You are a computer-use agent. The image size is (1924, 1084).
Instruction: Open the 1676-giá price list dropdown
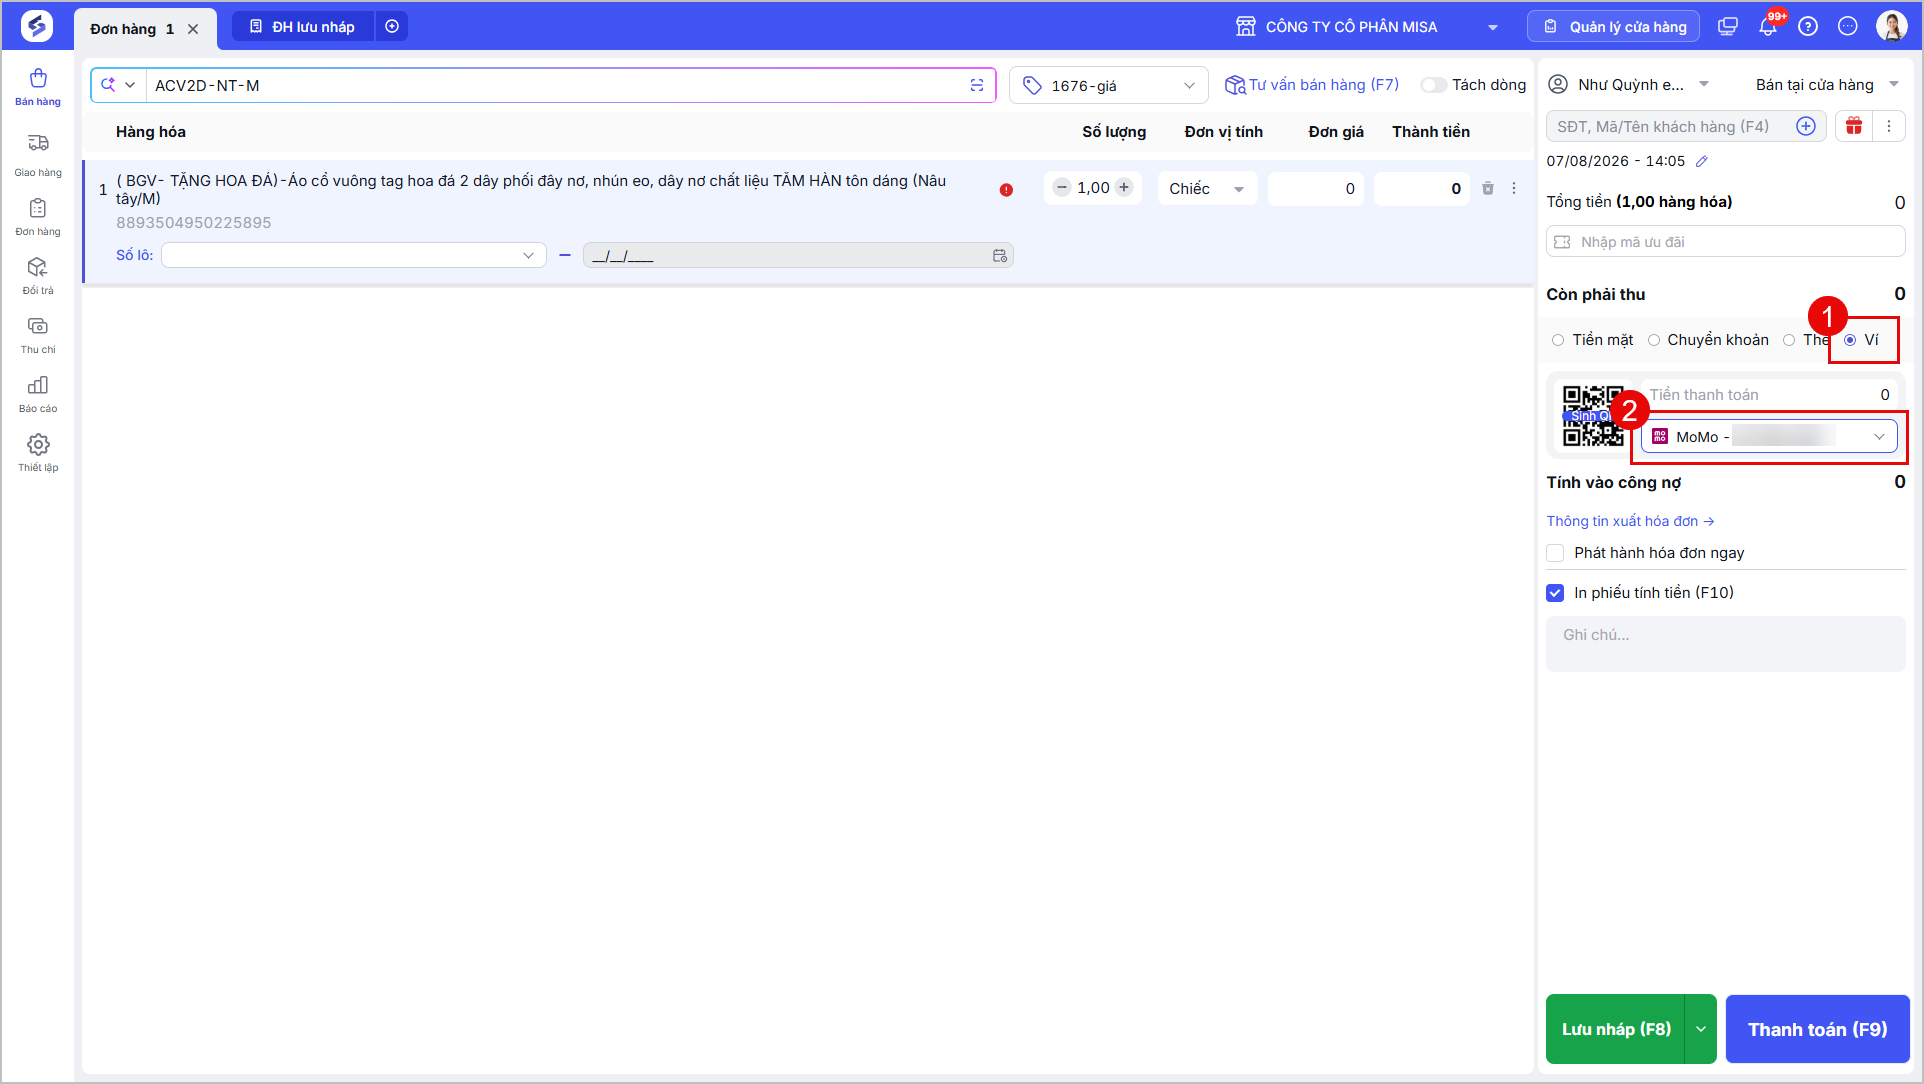pyautogui.click(x=1109, y=86)
